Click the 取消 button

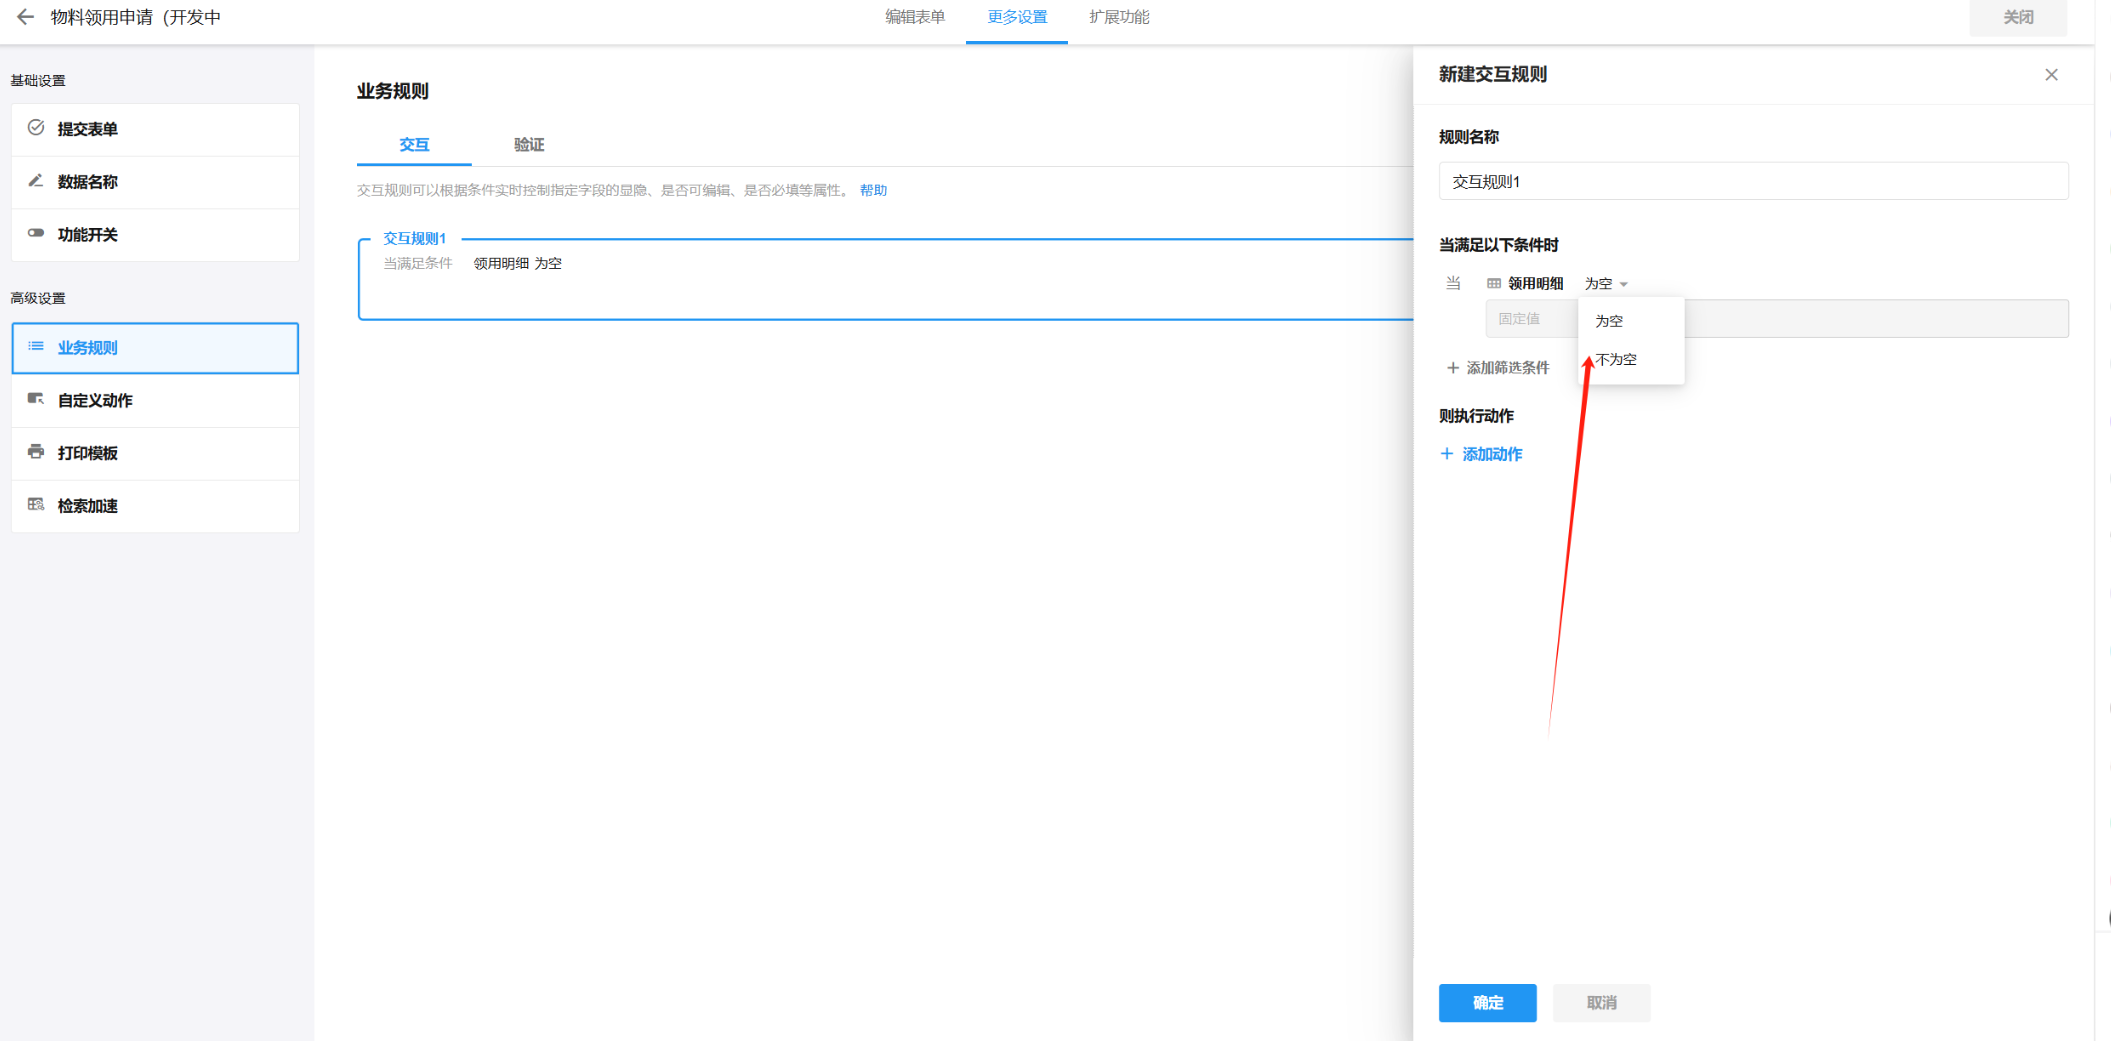pos(1601,1003)
